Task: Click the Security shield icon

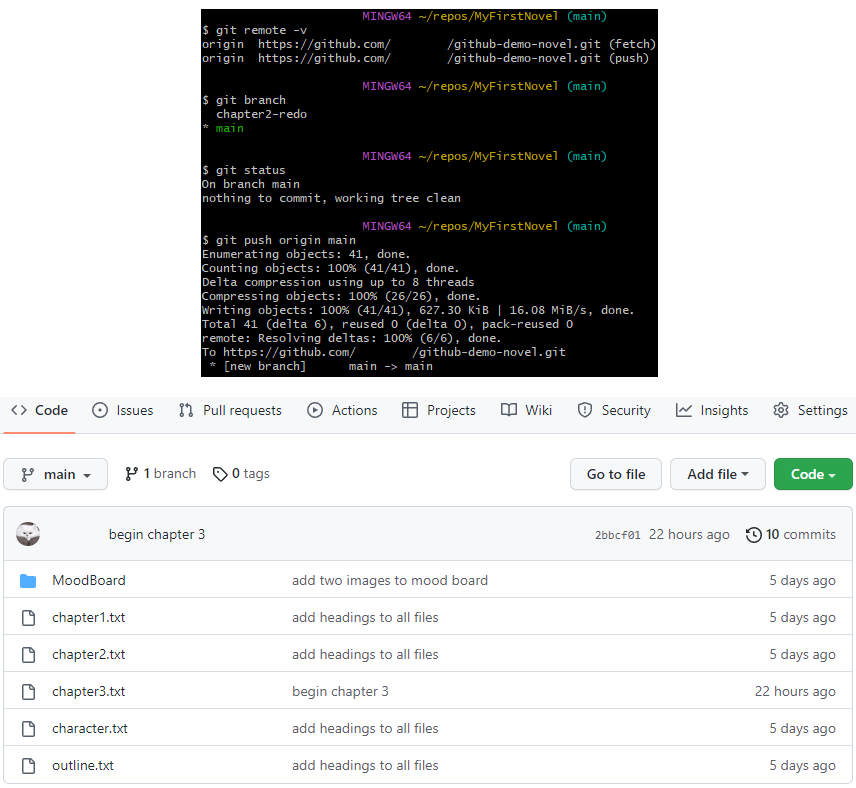Action: click(585, 410)
